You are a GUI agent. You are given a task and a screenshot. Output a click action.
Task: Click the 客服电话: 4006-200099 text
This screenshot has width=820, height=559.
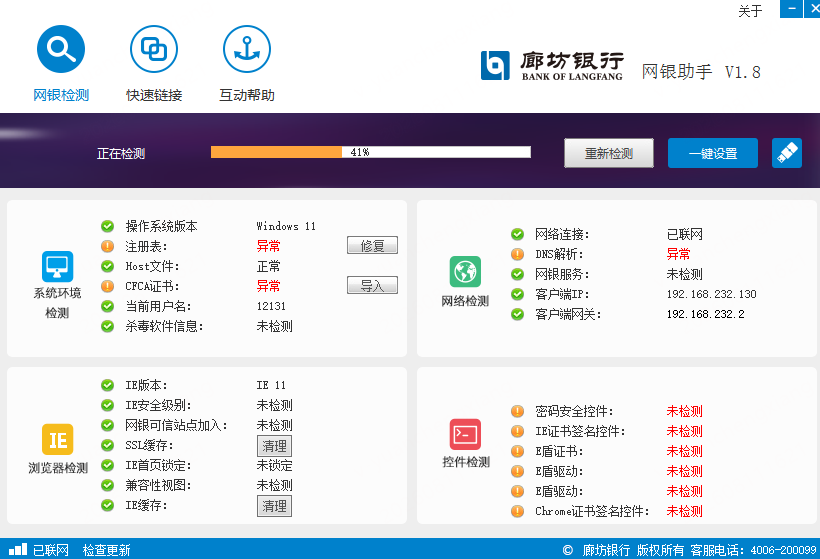(x=753, y=550)
